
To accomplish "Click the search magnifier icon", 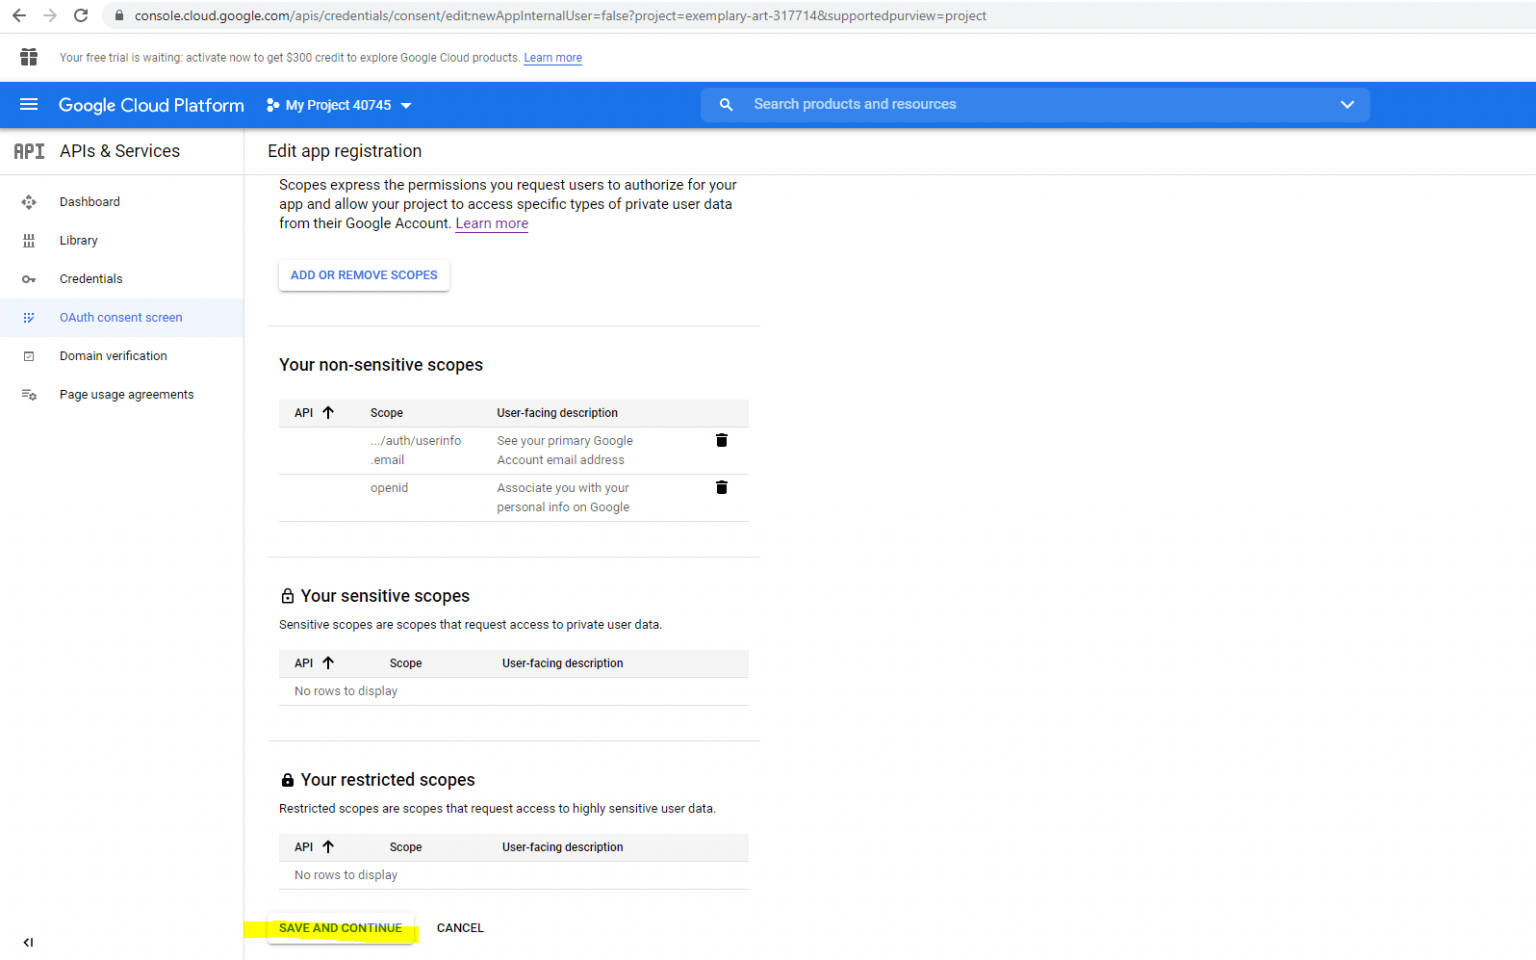I will 726,105.
